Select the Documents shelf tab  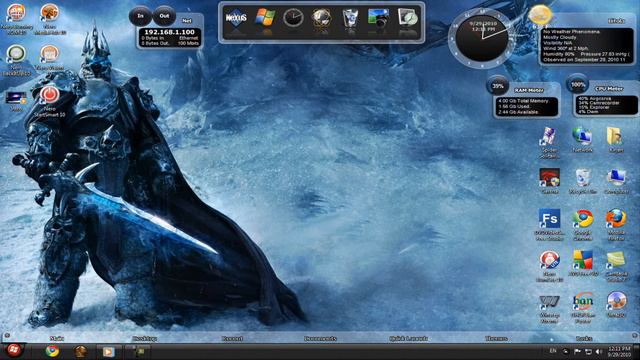coord(320,338)
